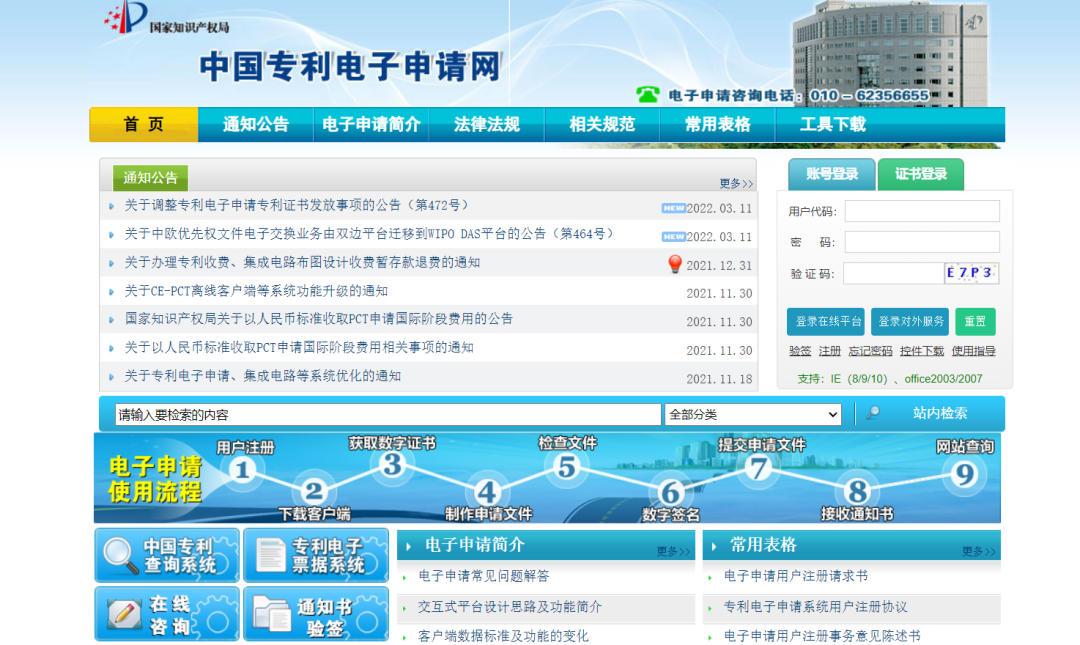Click the 登录在线平台 button

[827, 322]
